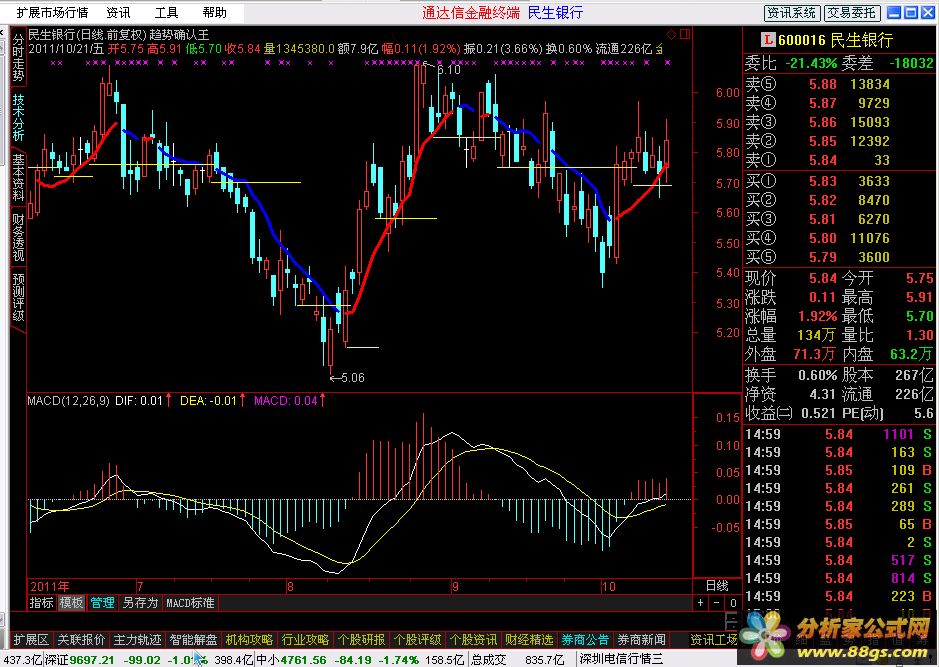Click the yellow marker icon after 流通226亿
Screen dimensions: 939x667
pyautogui.click(x=659, y=49)
